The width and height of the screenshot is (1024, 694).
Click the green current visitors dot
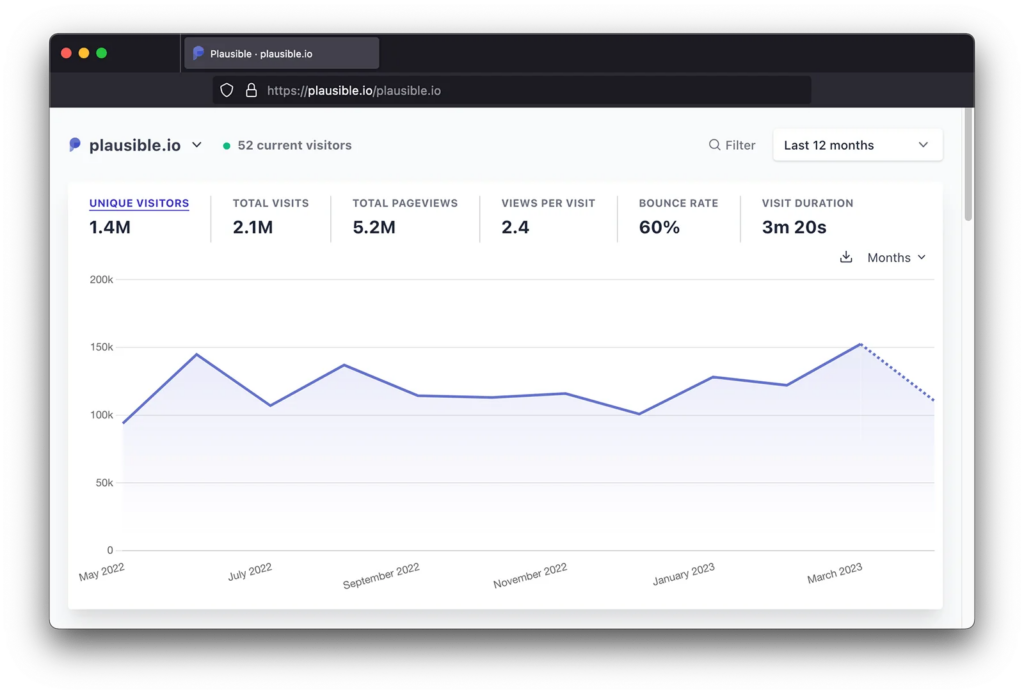(x=227, y=146)
